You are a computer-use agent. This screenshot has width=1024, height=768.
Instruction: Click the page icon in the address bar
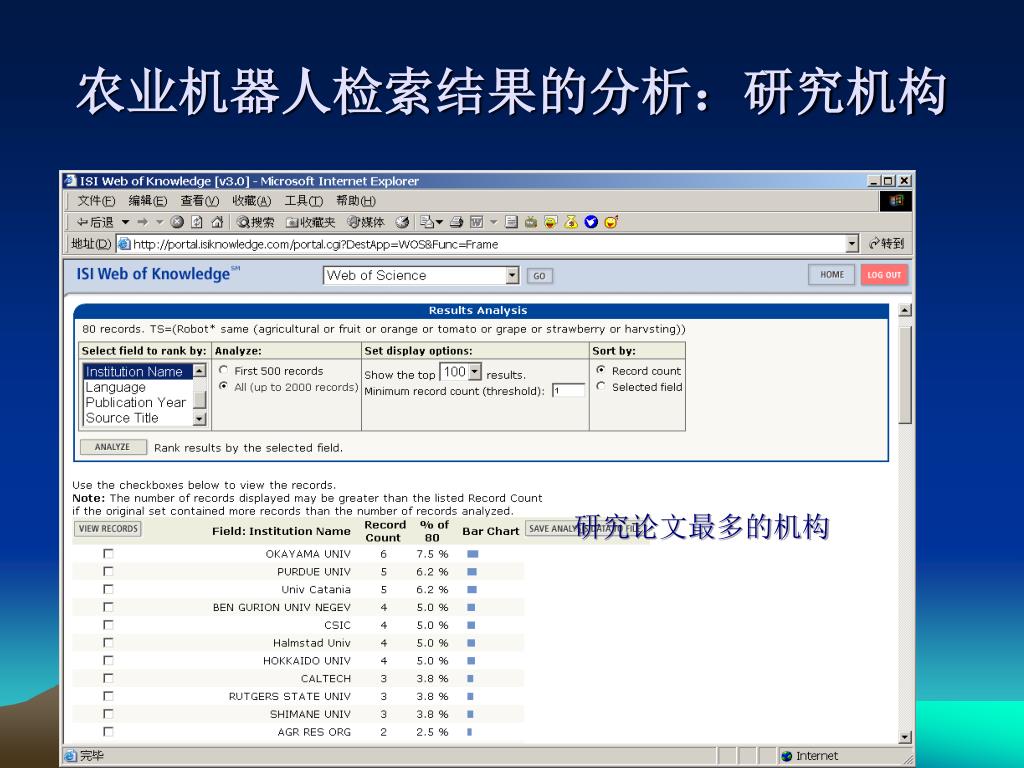tap(124, 244)
